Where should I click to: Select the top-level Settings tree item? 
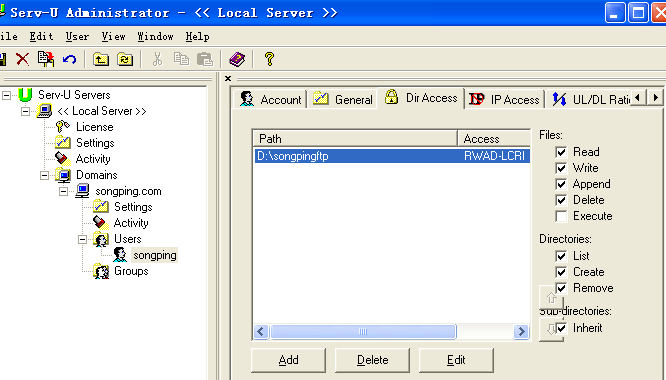pyautogui.click(x=95, y=143)
